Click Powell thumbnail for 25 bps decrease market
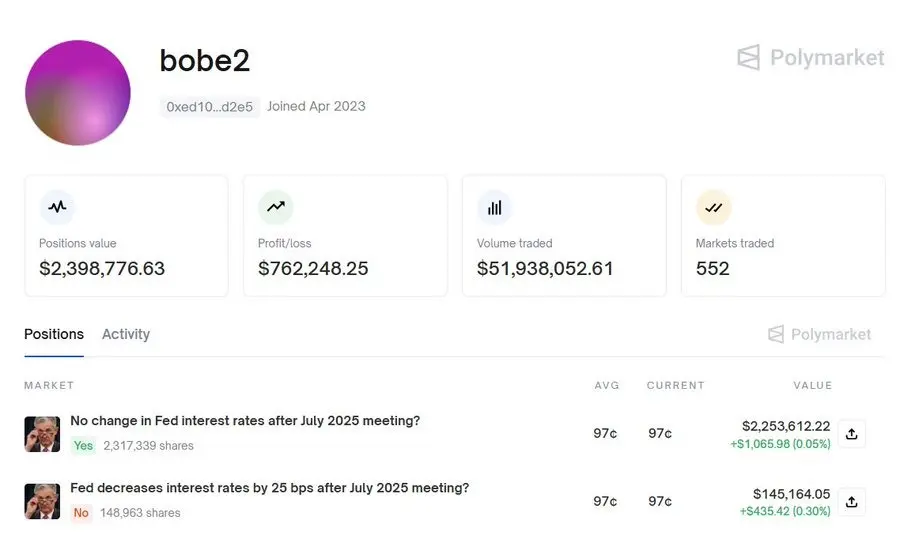The height and width of the screenshot is (539, 900). coord(42,501)
